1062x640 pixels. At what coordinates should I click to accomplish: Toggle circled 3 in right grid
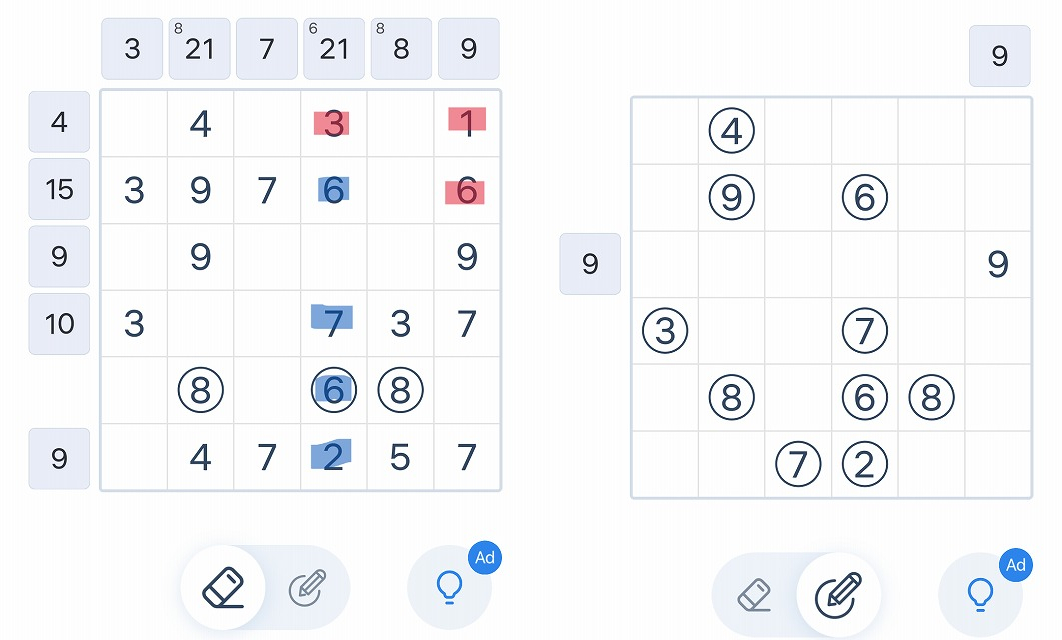click(665, 330)
